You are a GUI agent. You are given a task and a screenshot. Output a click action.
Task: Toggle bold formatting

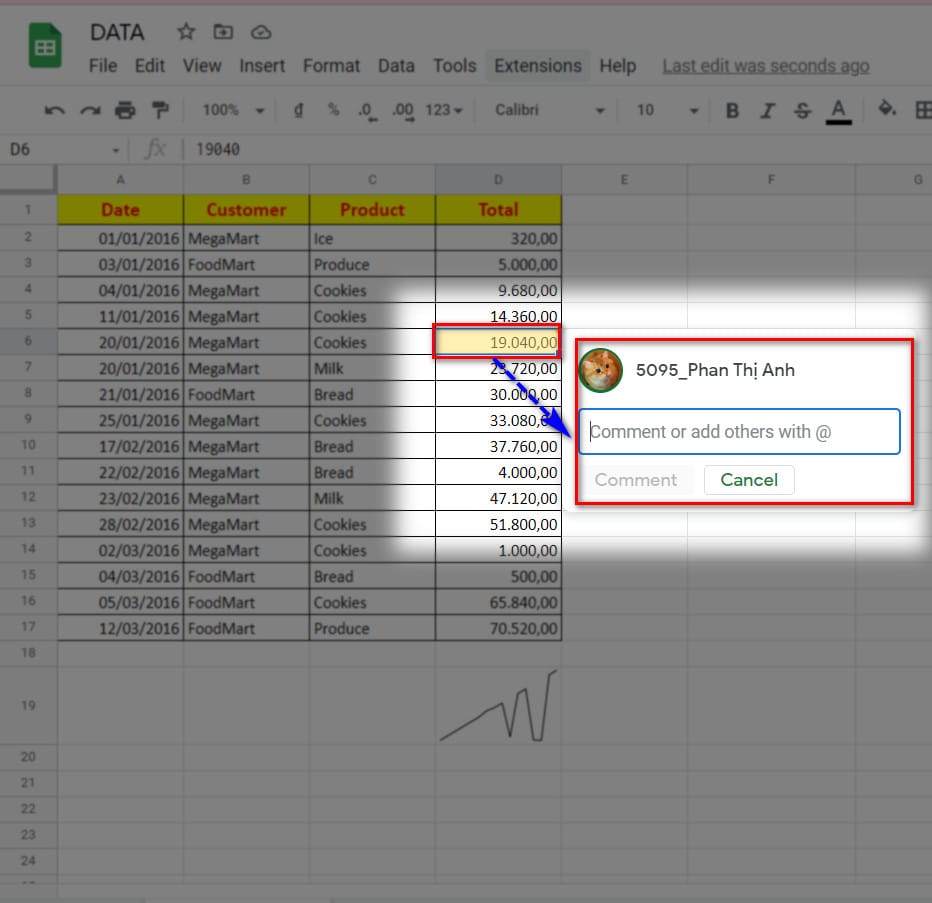pos(732,110)
